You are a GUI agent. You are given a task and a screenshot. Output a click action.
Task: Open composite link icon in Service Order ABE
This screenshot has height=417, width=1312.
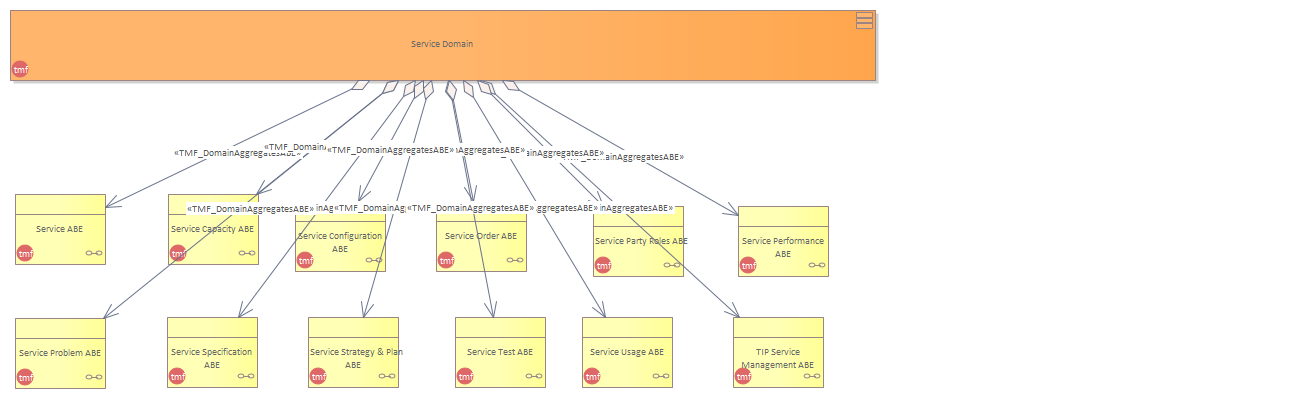(x=515, y=260)
